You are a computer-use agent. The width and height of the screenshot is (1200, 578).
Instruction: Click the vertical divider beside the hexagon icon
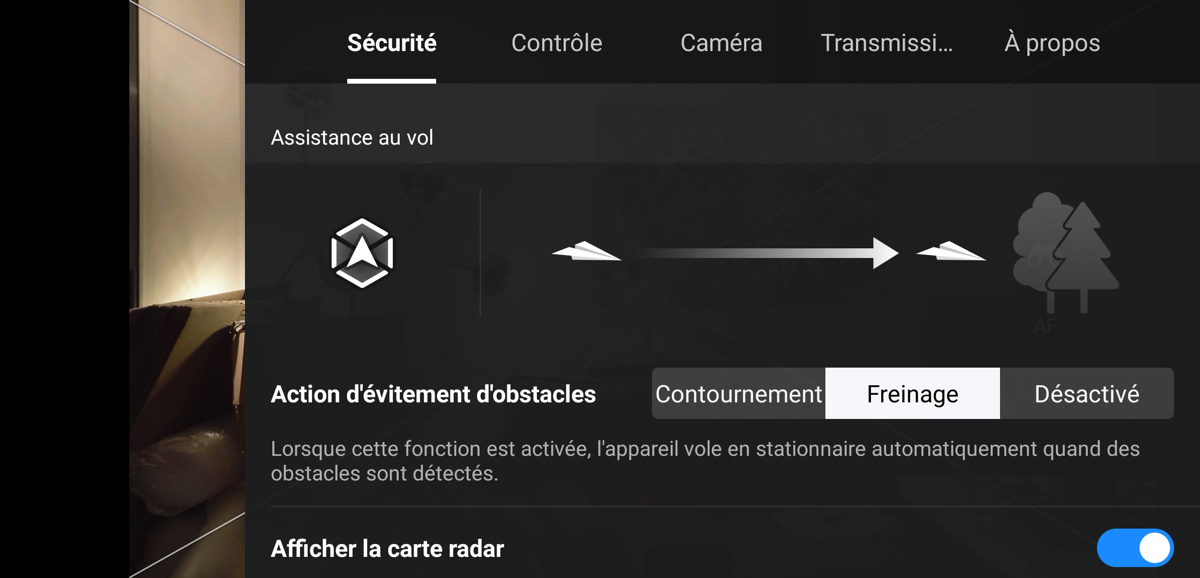(480, 253)
